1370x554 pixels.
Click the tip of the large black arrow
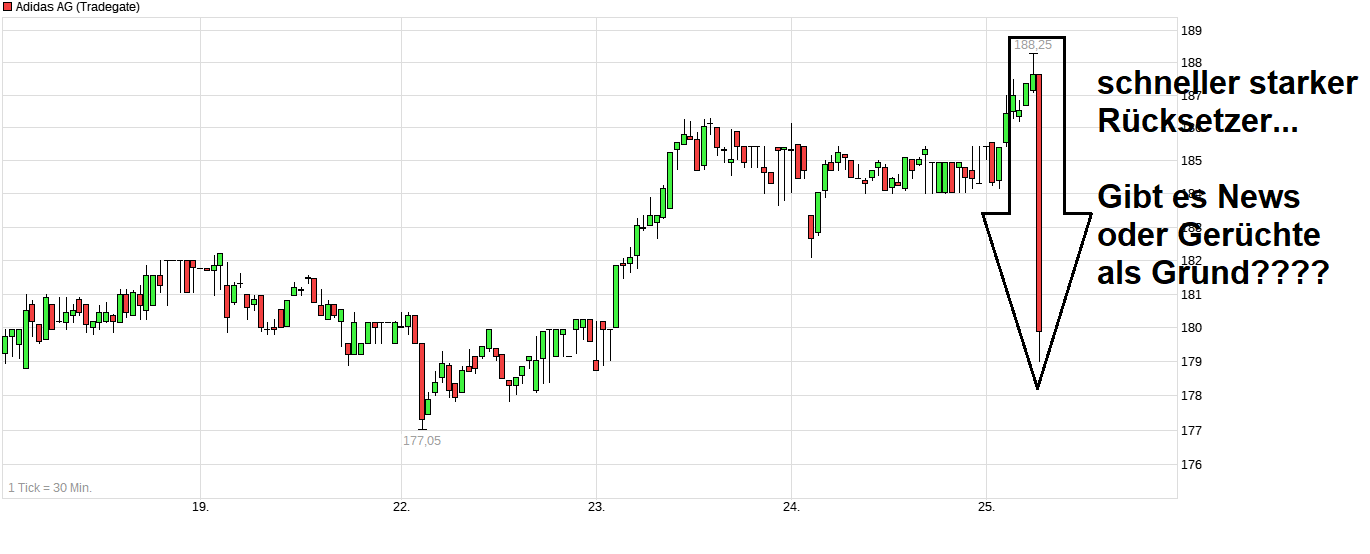pos(1037,386)
